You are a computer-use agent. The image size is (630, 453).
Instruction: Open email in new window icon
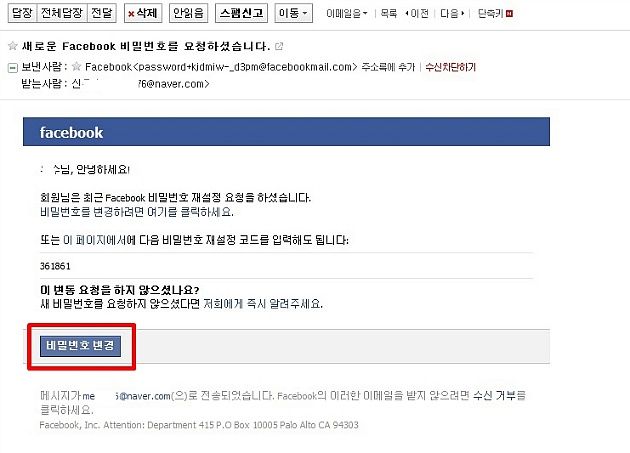click(x=279, y=46)
